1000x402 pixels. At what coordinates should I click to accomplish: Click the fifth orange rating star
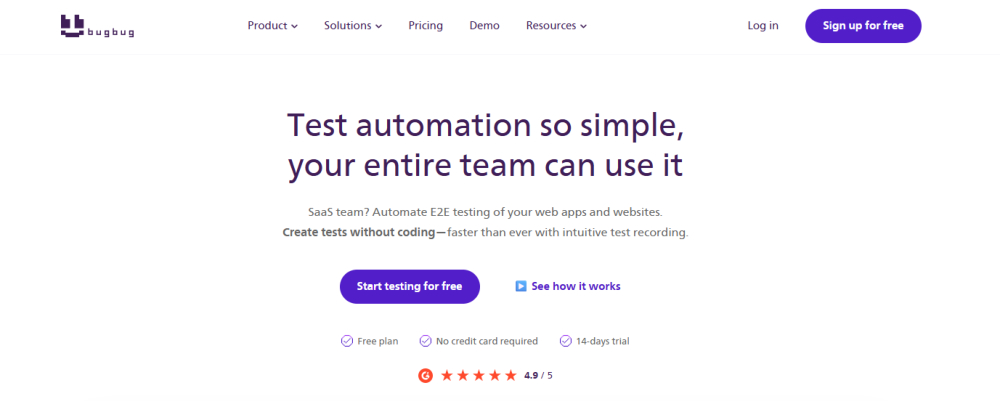(x=511, y=376)
